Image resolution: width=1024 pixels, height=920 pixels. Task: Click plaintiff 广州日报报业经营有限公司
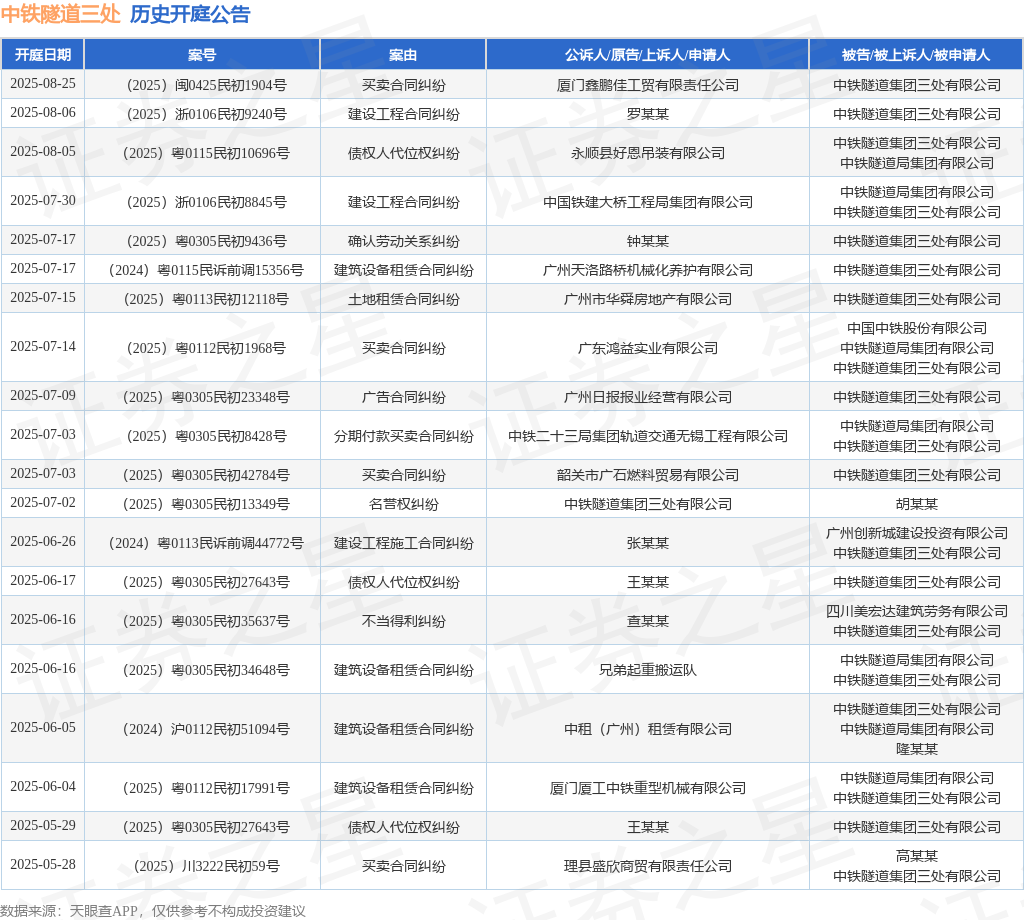[x=648, y=397]
